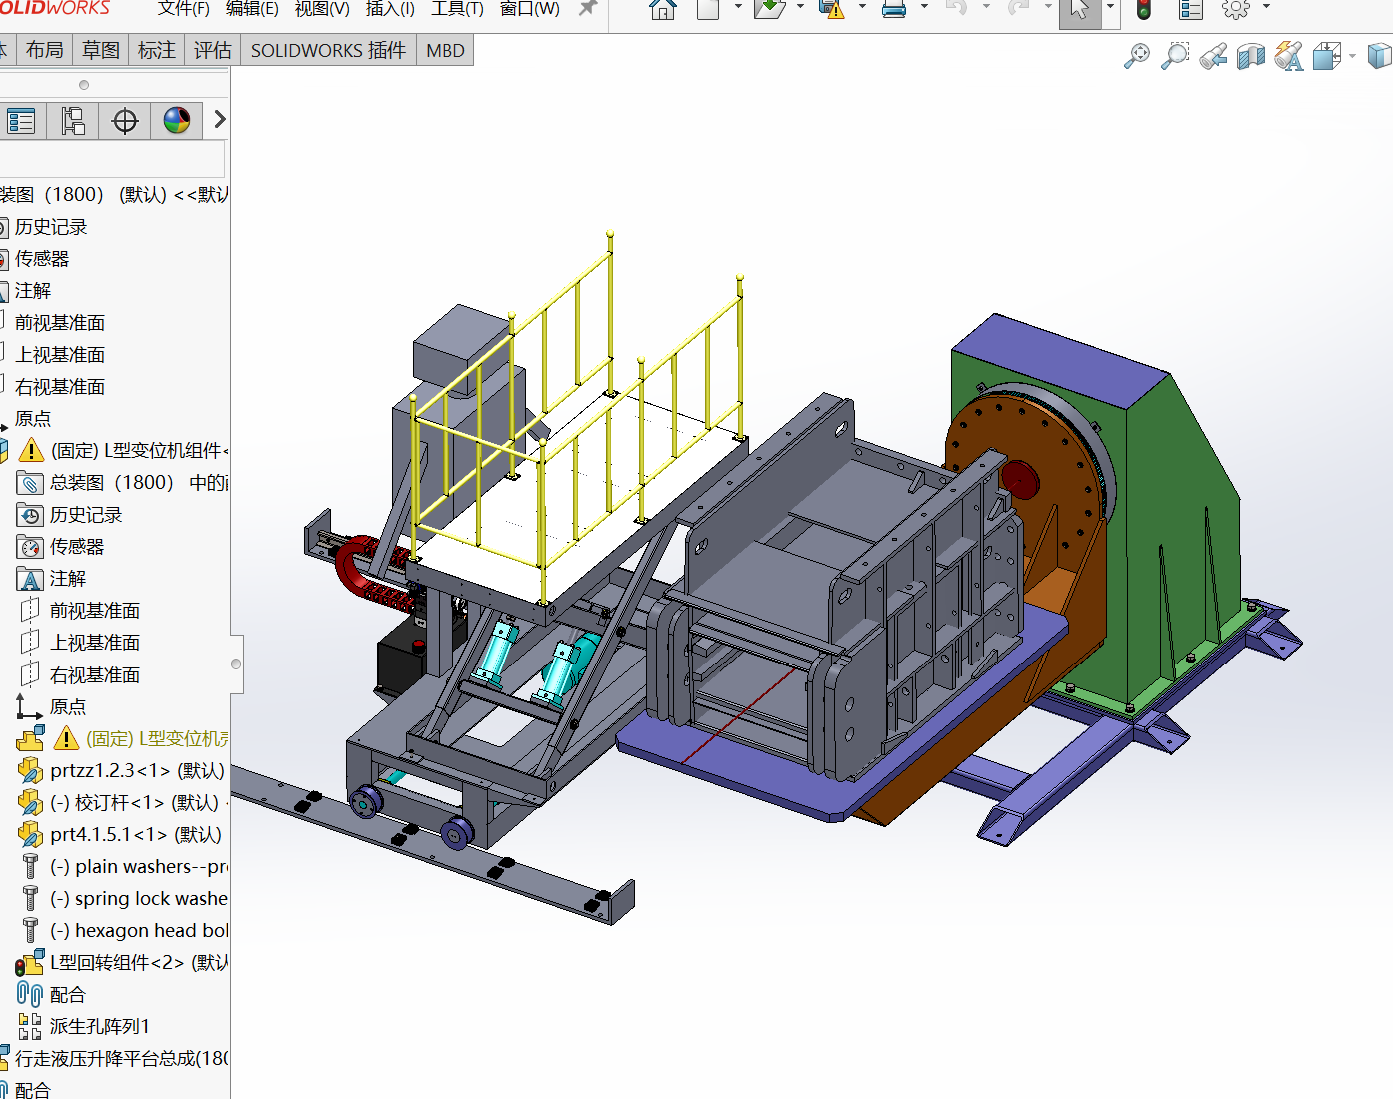Open the Options gear icon

coord(1236,10)
